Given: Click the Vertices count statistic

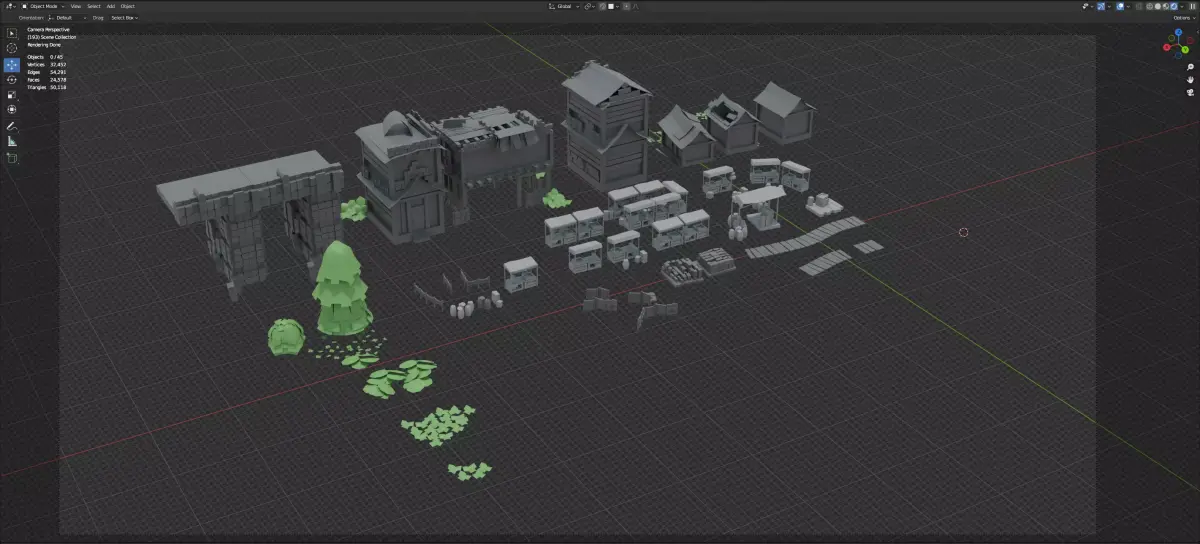Looking at the screenshot, I should [x=46, y=64].
